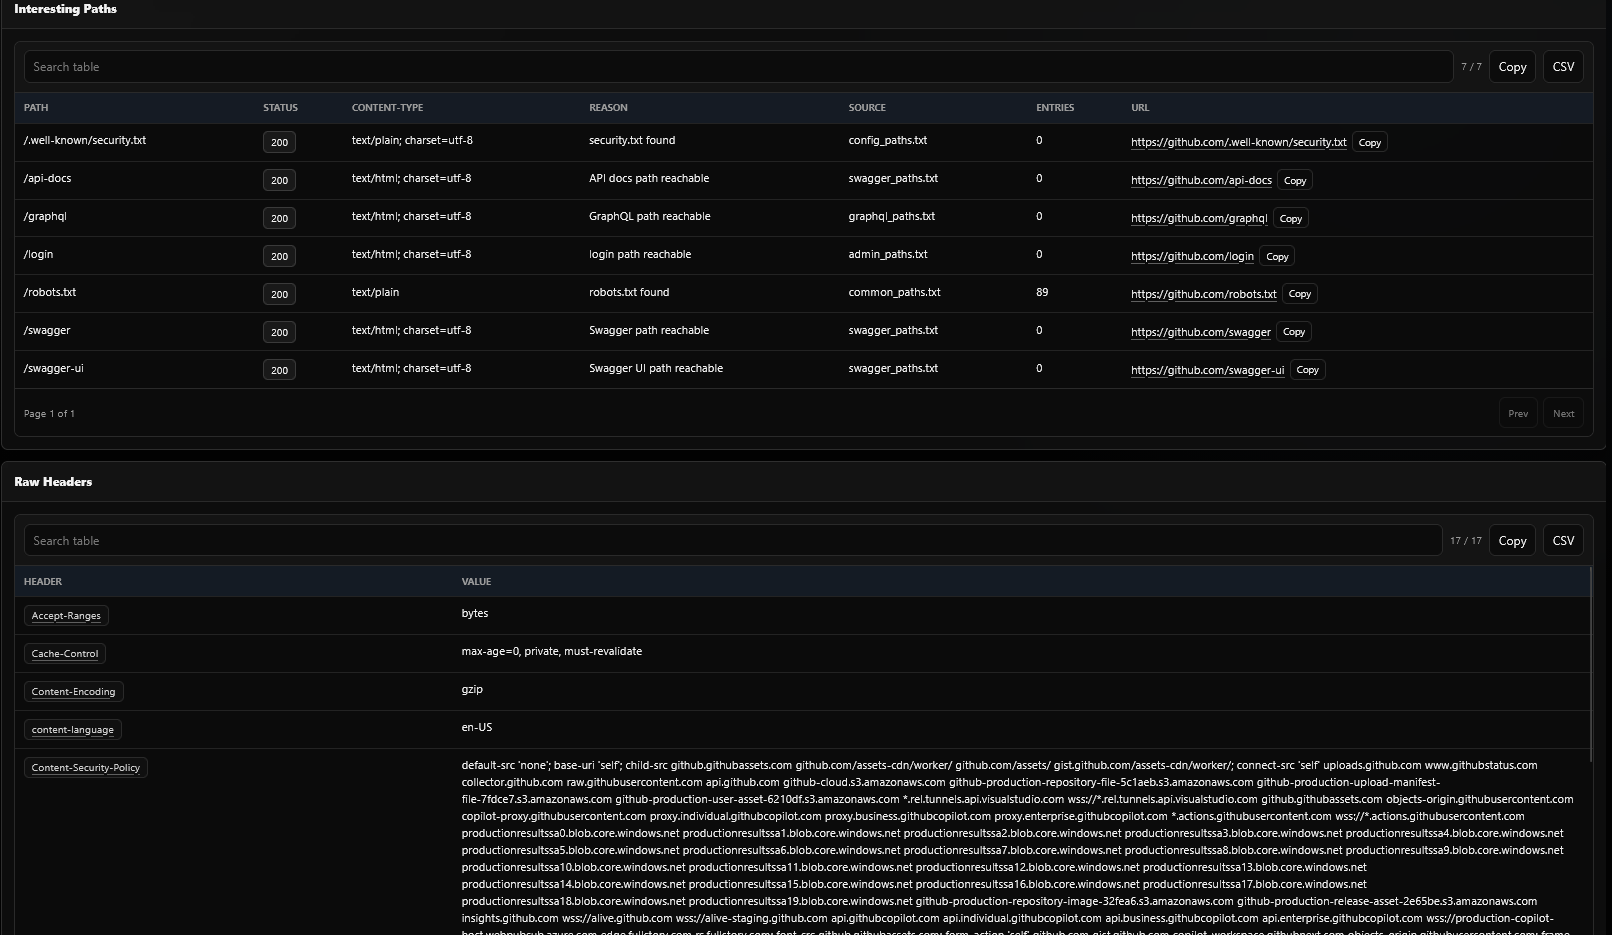Select the Accept-Ranges header tag
Viewport: 1612px width, 935px height.
66,616
